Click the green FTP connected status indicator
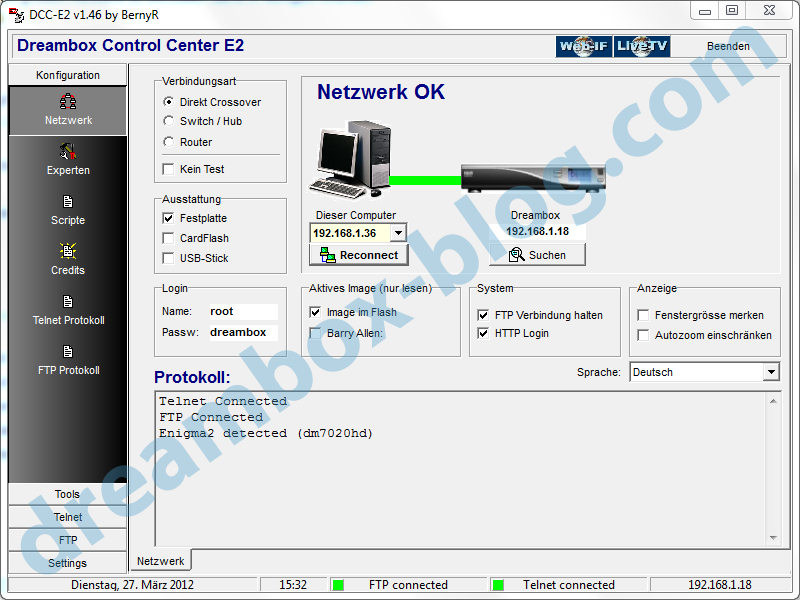Viewport: 800px width, 600px height. [x=338, y=585]
